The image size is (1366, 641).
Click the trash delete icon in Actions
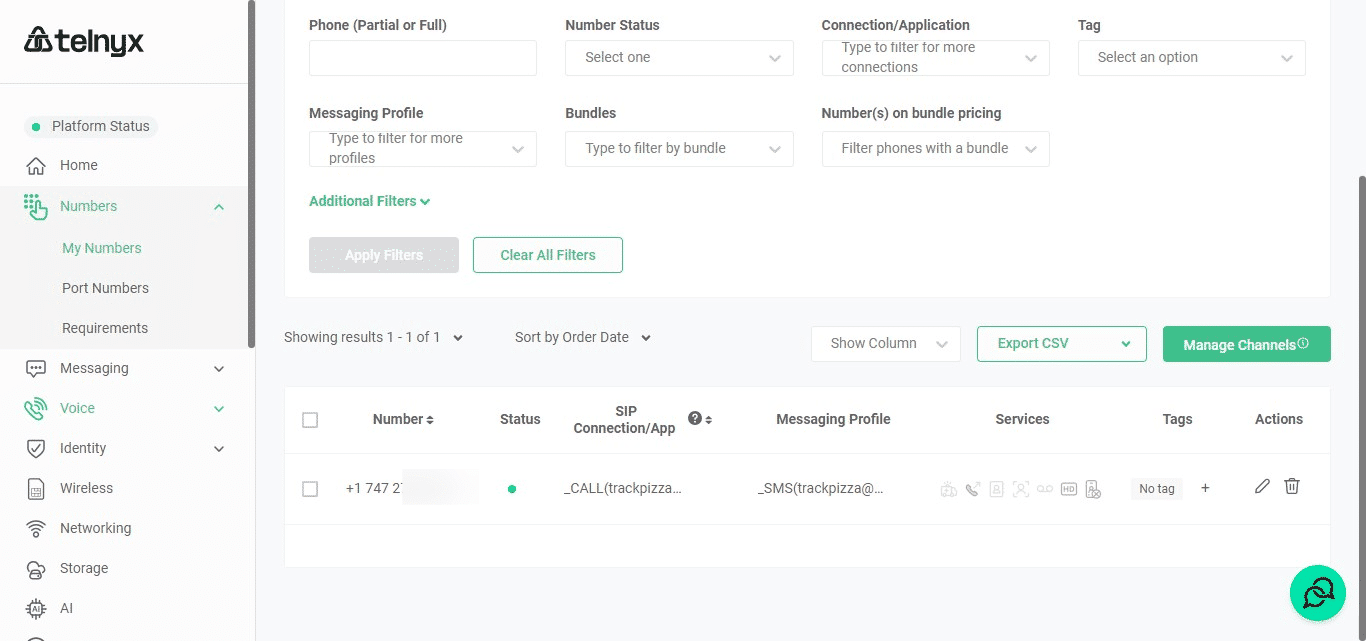[1292, 486]
